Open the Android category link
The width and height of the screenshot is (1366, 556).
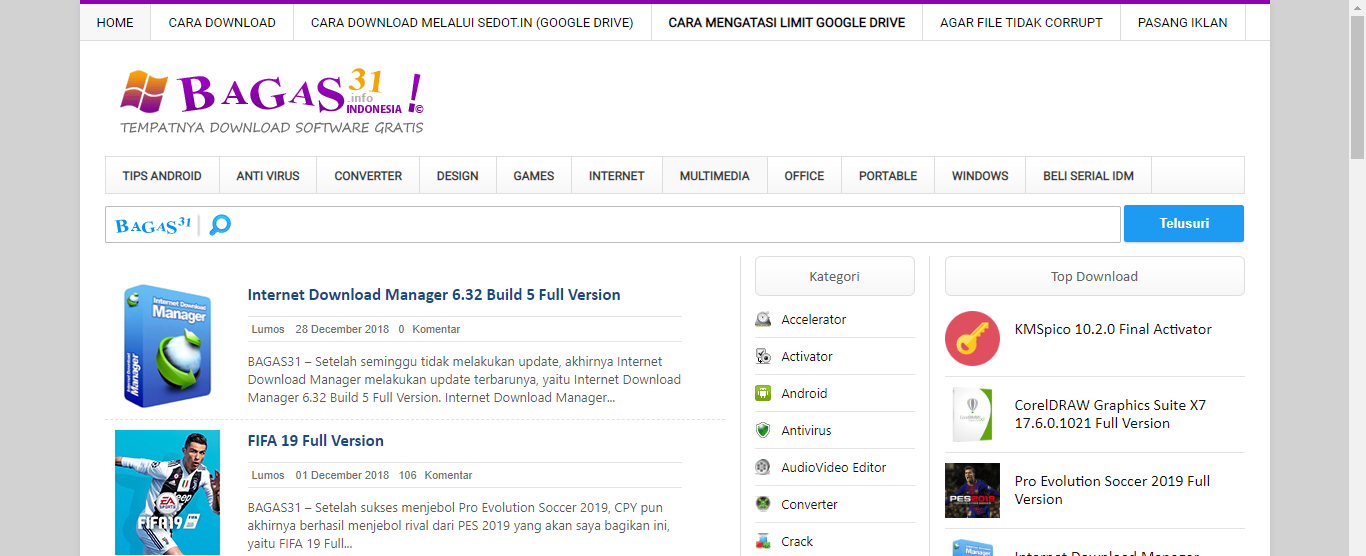[x=805, y=394]
